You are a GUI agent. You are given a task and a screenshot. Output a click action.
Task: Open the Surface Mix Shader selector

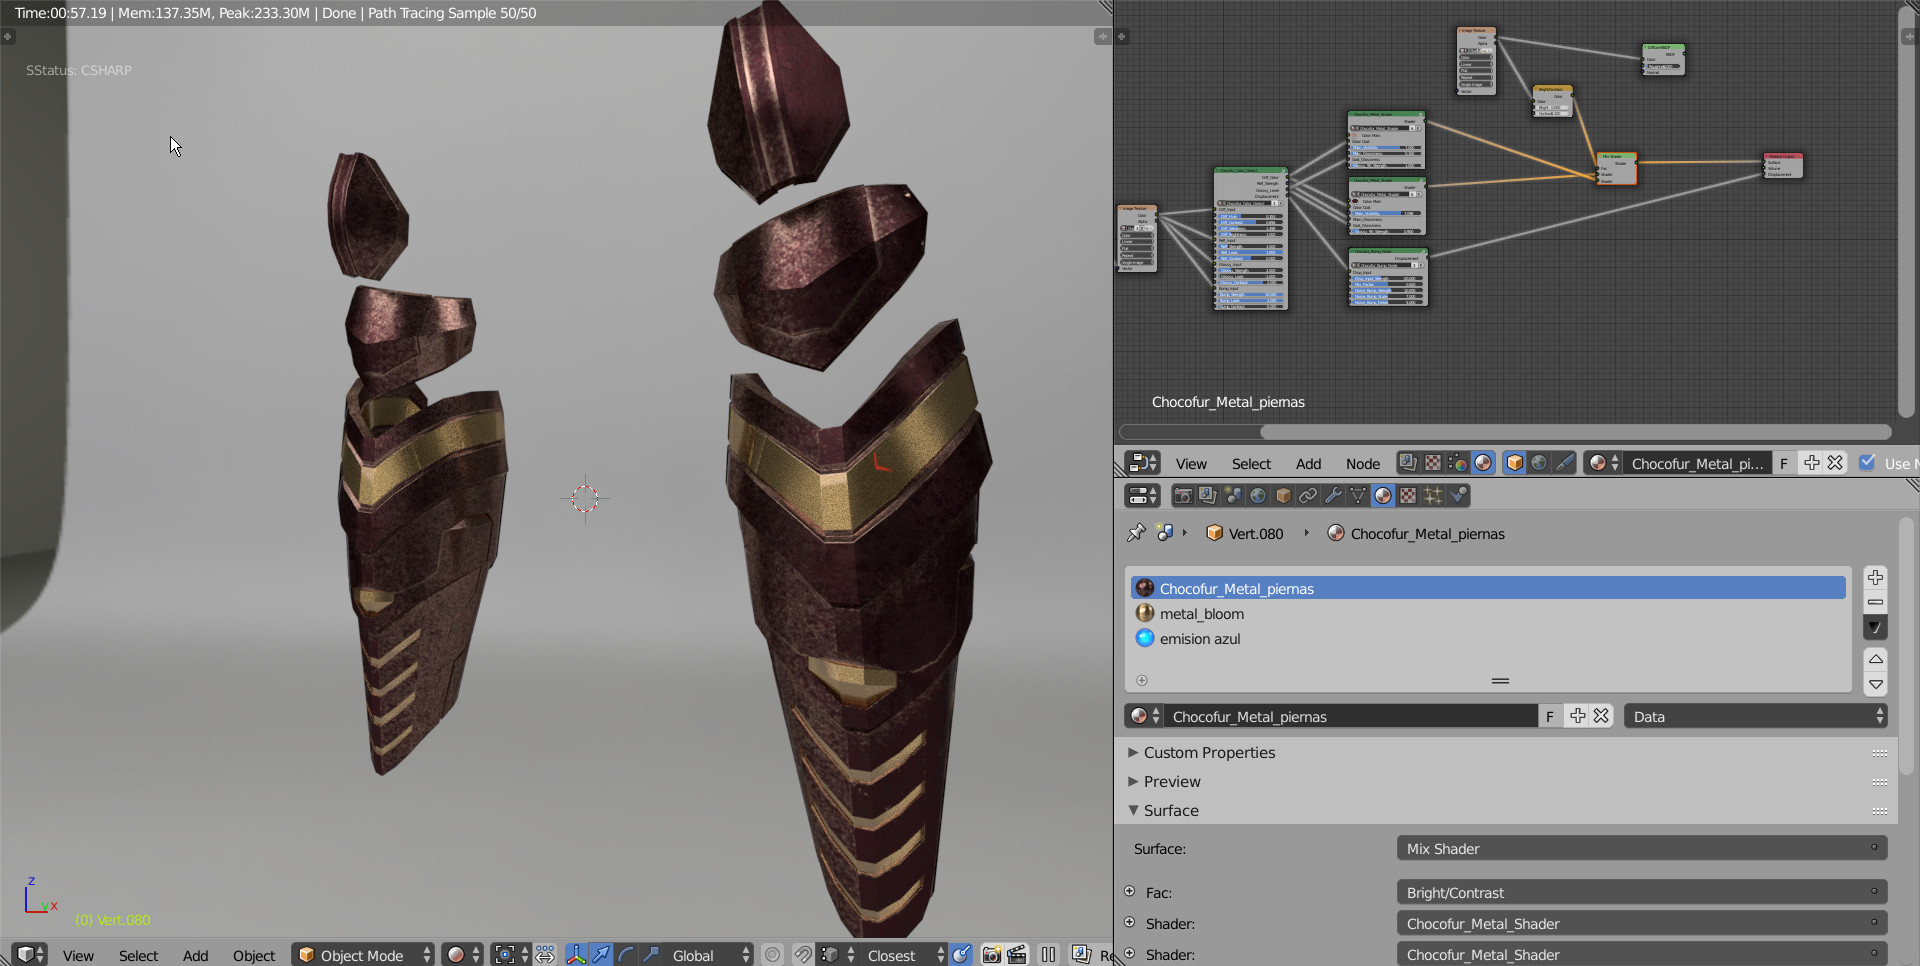(x=1642, y=848)
